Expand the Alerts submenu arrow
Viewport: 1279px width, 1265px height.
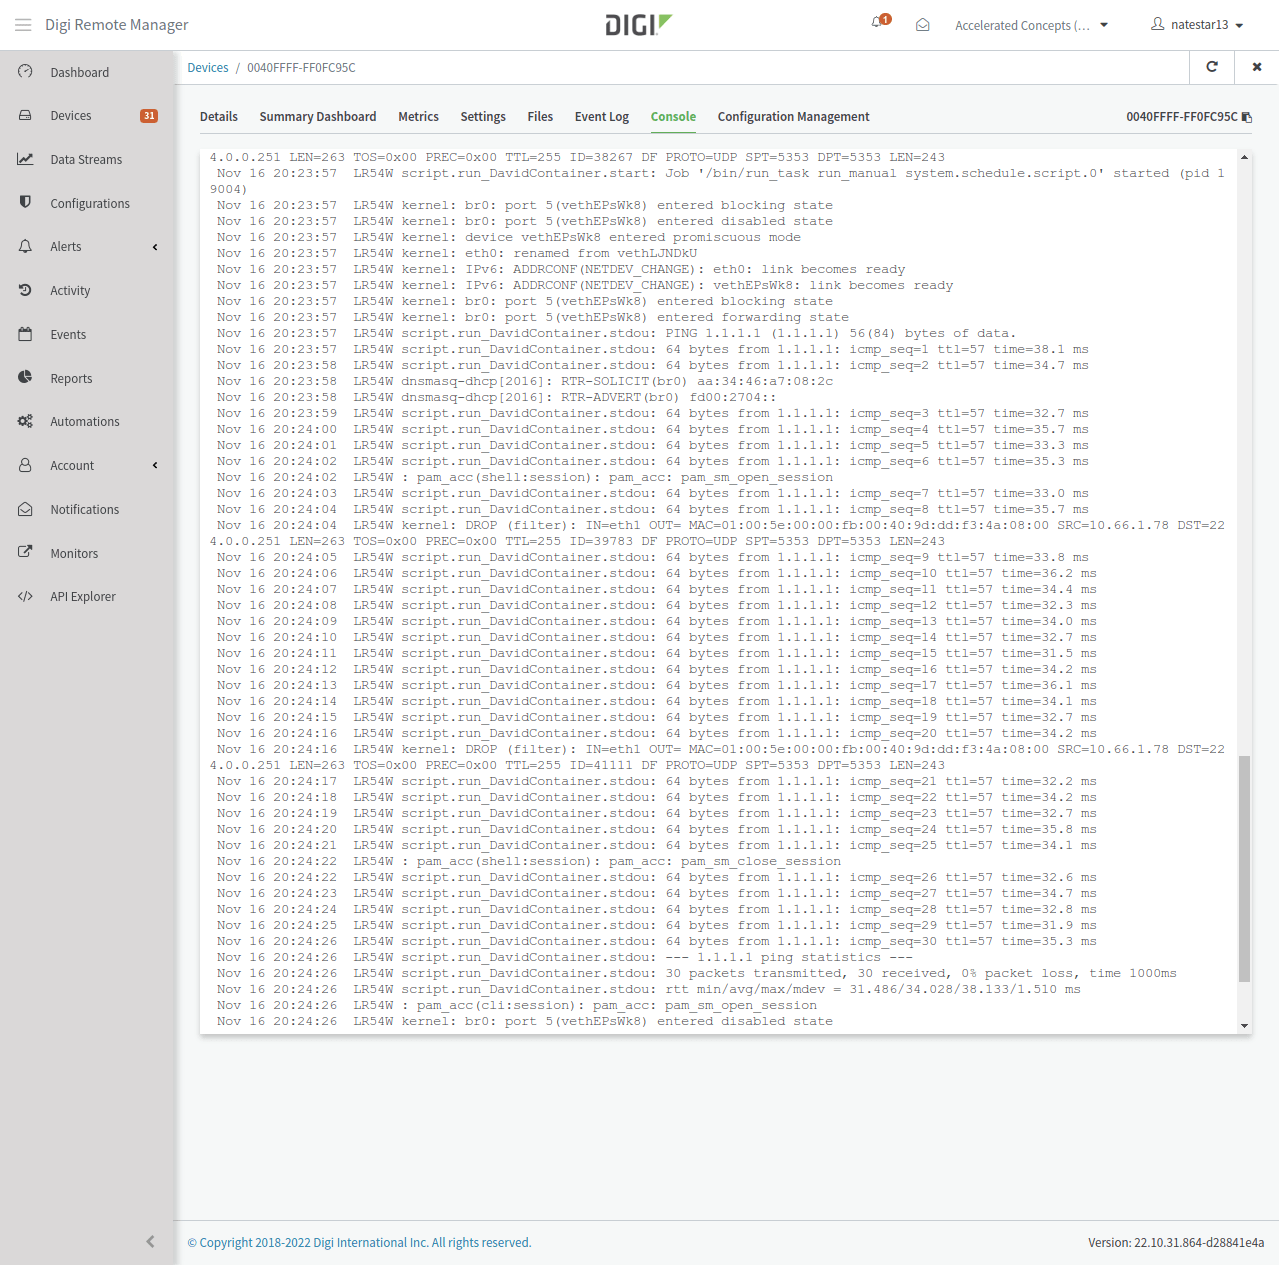point(155,247)
